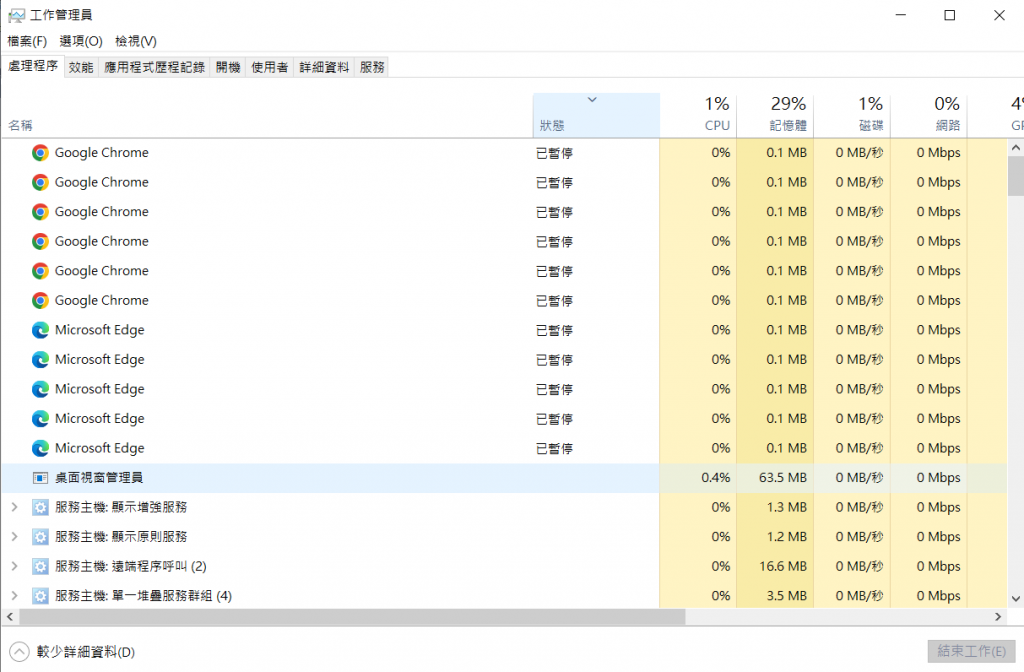The height and width of the screenshot is (672, 1024).
Task: Select 服務主機: 顯示原則服務 row name
Action: click(x=121, y=537)
